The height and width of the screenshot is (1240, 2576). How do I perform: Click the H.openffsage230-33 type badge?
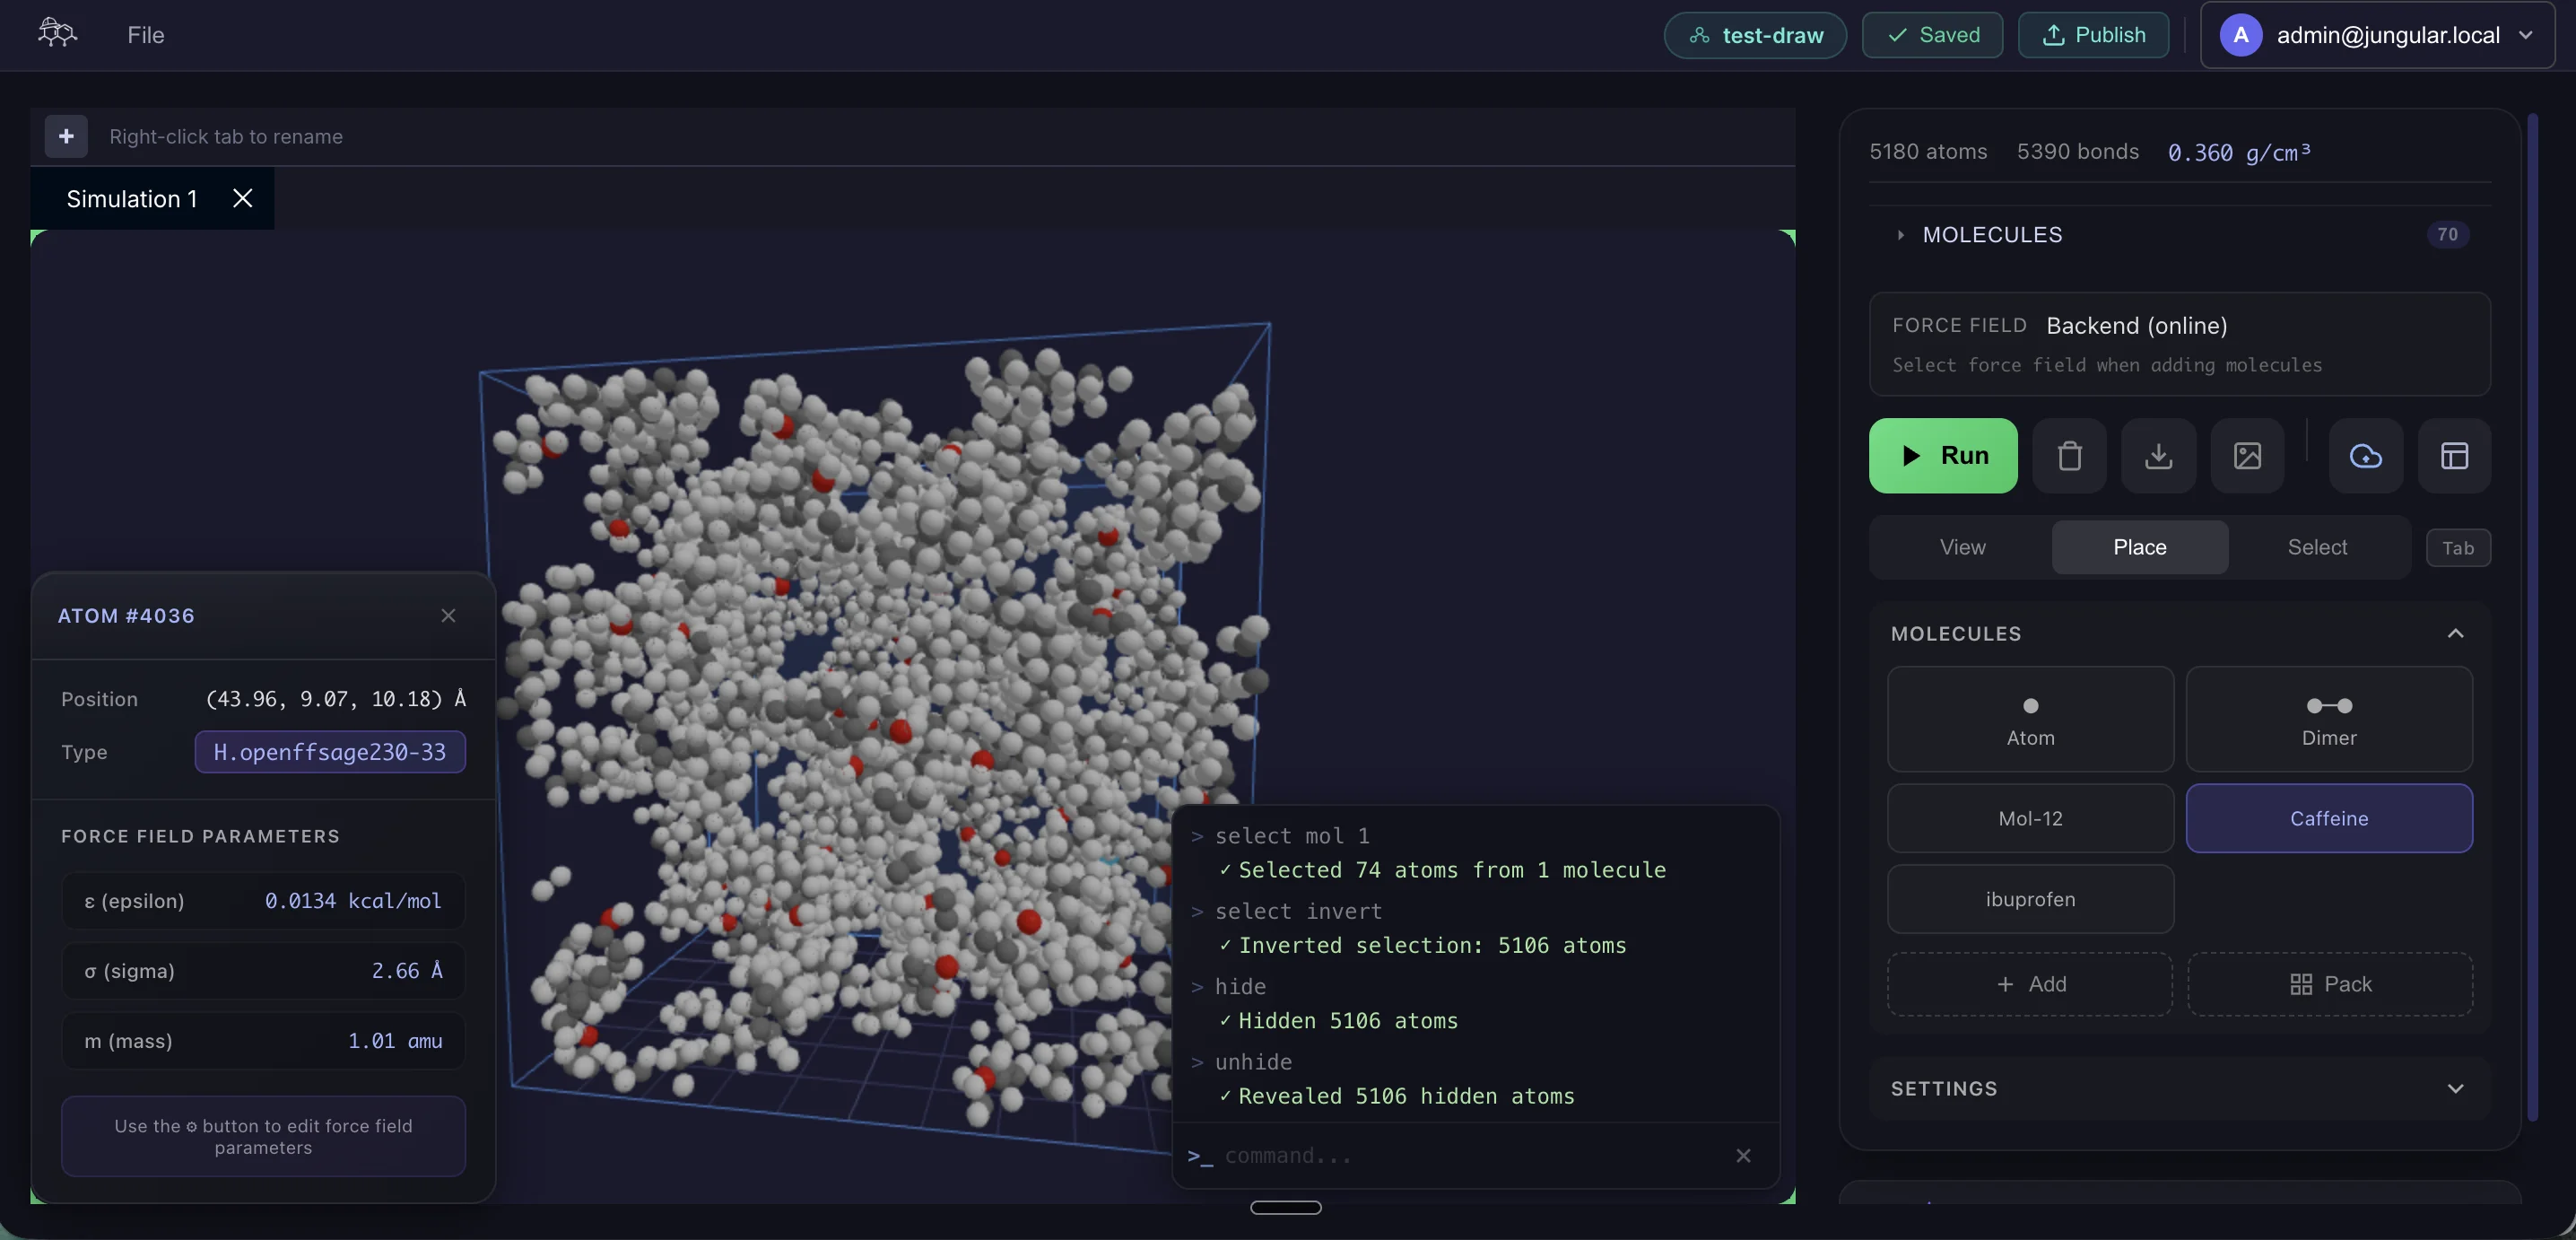[x=330, y=752]
